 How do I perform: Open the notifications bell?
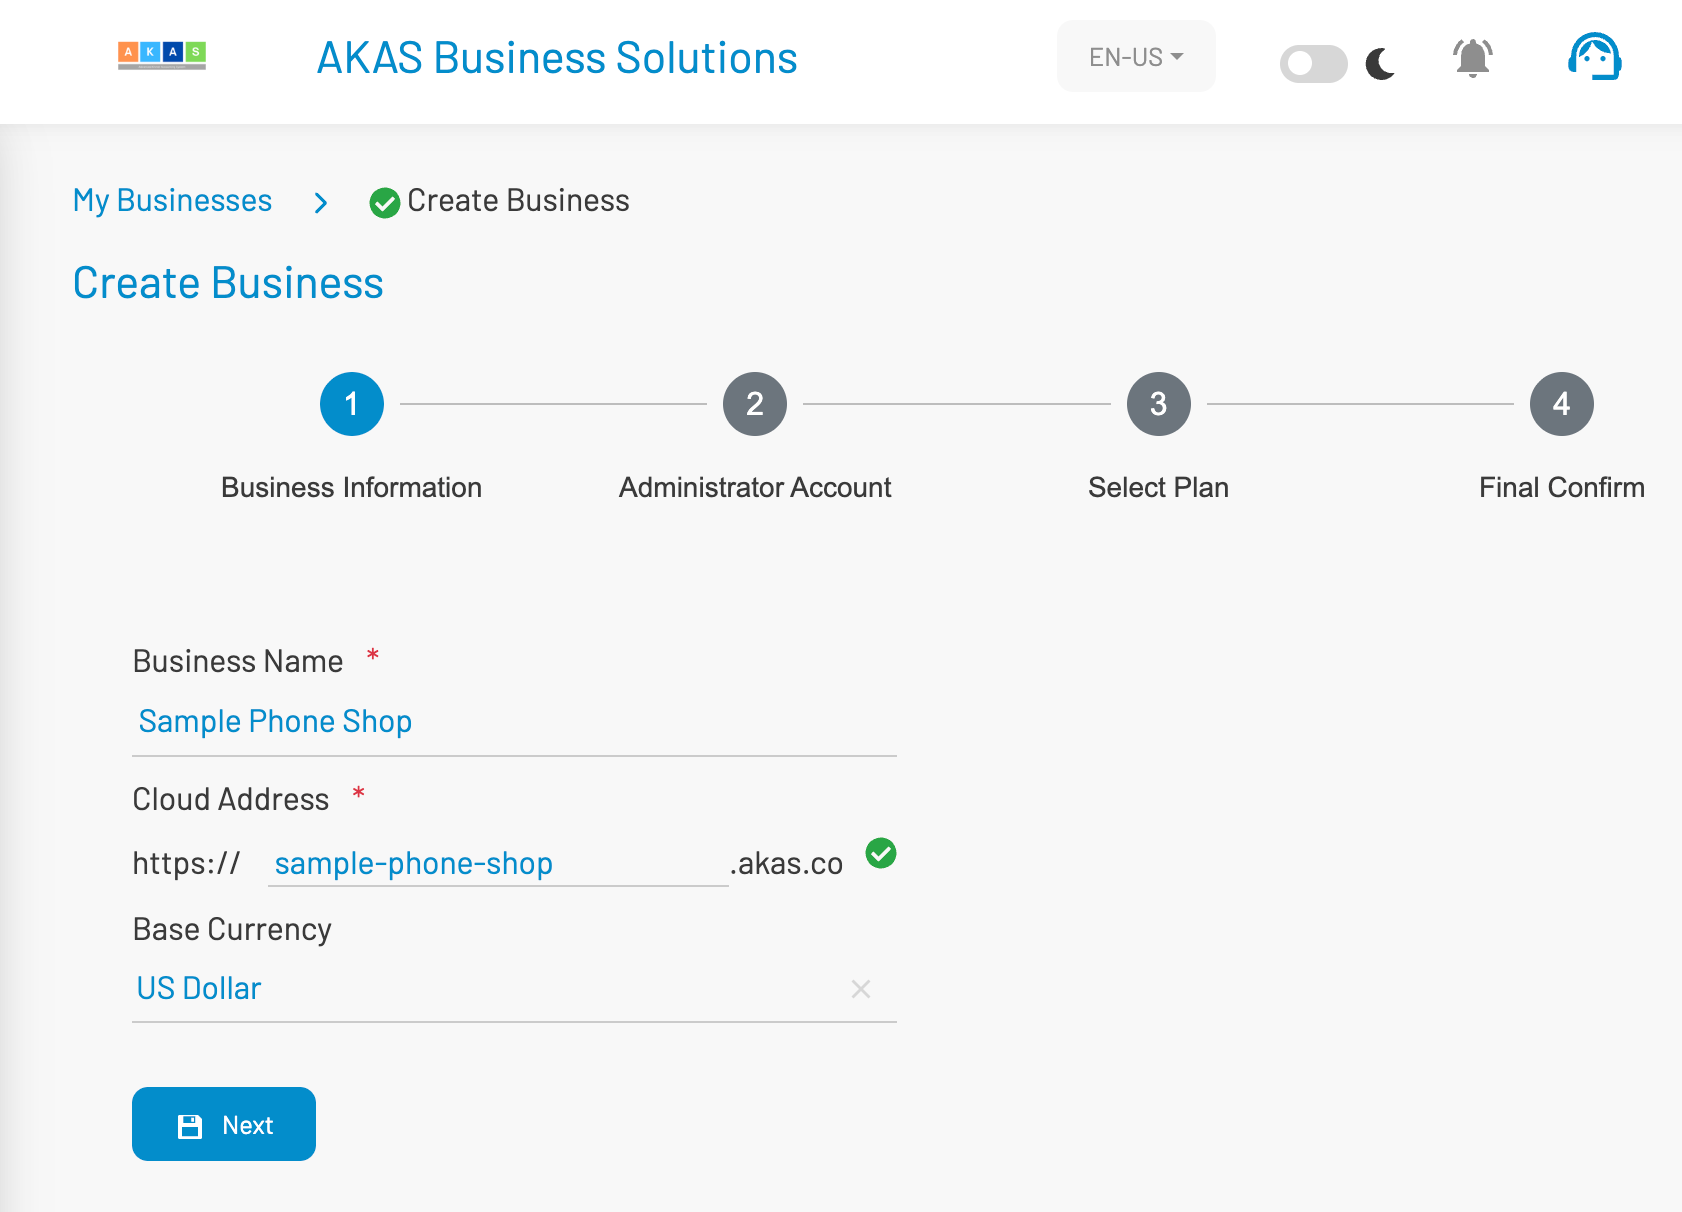[x=1472, y=58]
